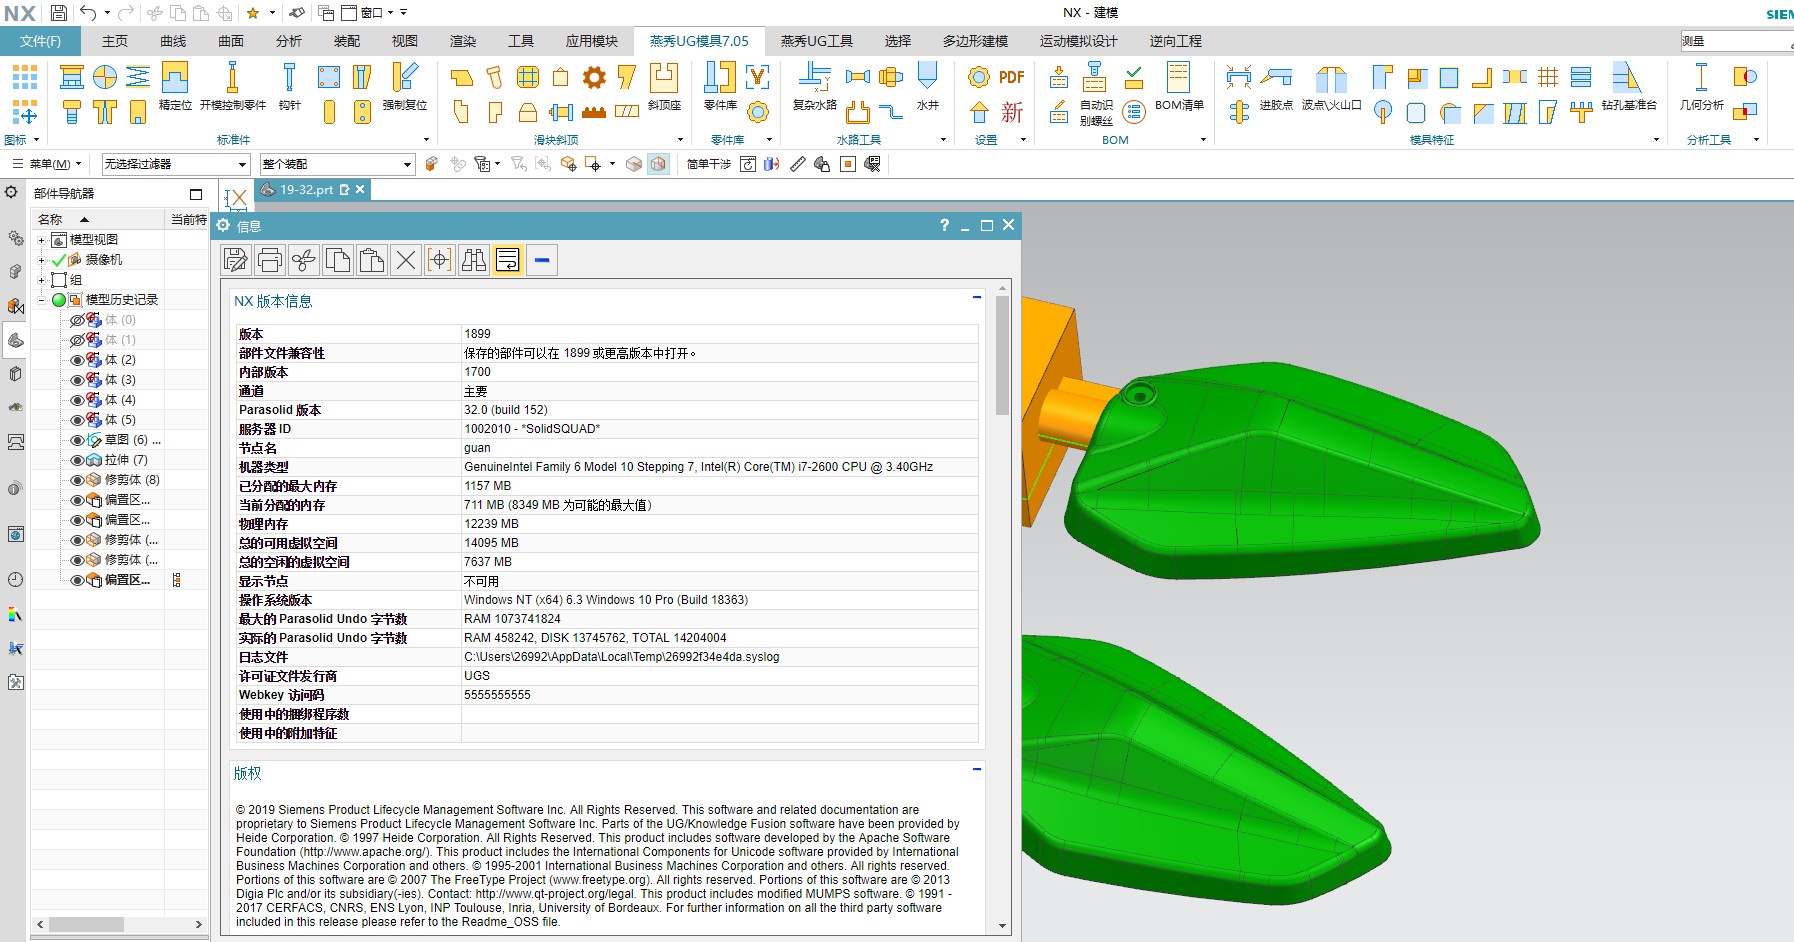Toggle visibility of 修剪体 (8)

coord(76,480)
